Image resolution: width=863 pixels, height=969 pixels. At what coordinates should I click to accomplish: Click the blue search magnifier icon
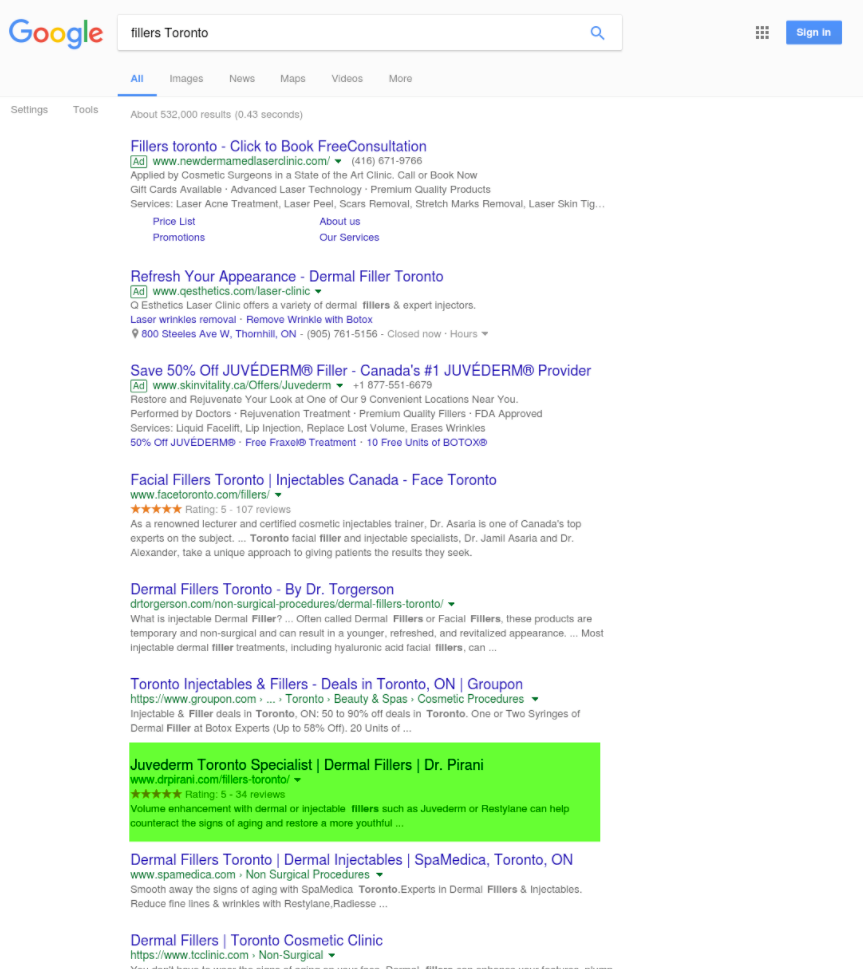coord(597,33)
